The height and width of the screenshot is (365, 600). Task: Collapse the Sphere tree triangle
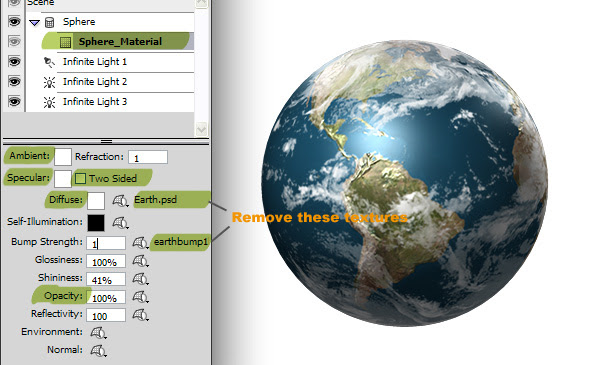[x=34, y=23]
